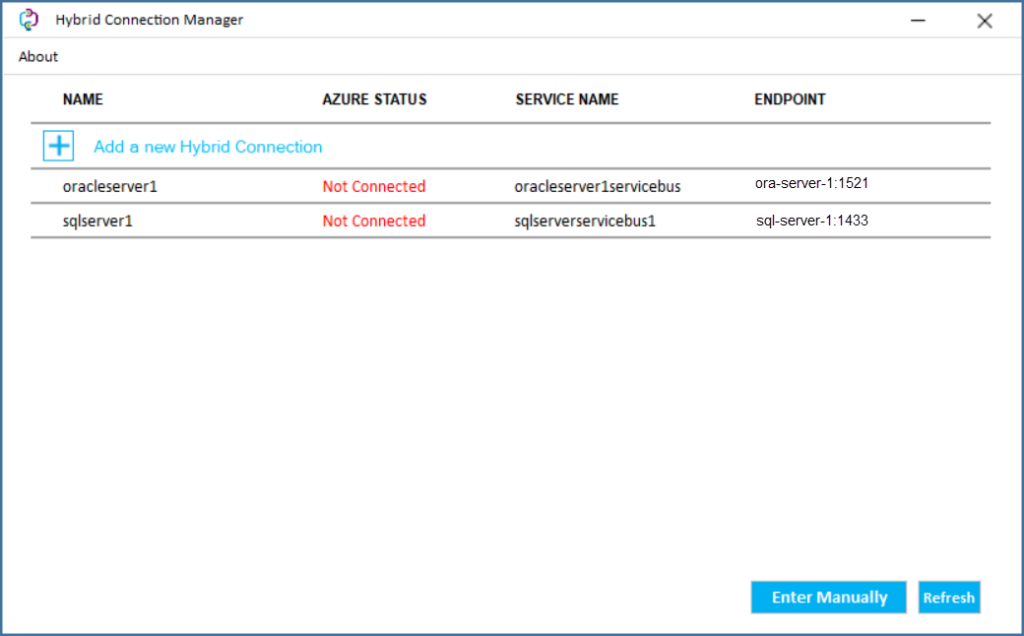The width and height of the screenshot is (1024, 636).
Task: Click the NAME column header
Action: [x=83, y=99]
